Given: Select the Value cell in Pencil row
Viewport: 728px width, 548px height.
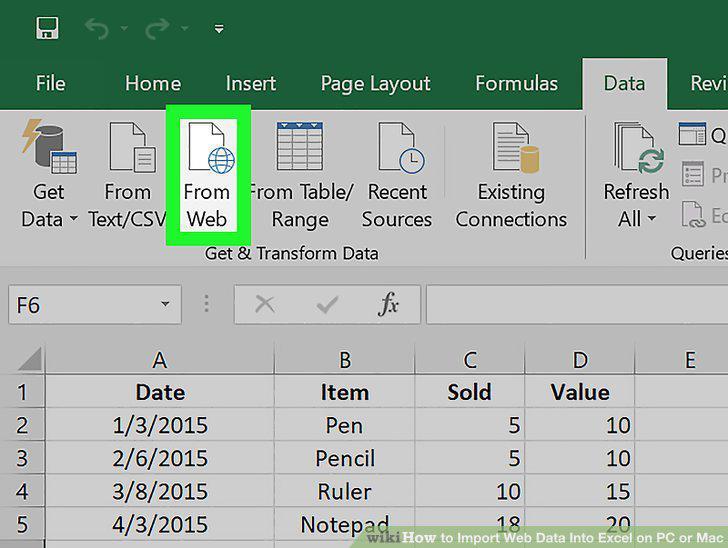Looking at the screenshot, I should point(580,458).
